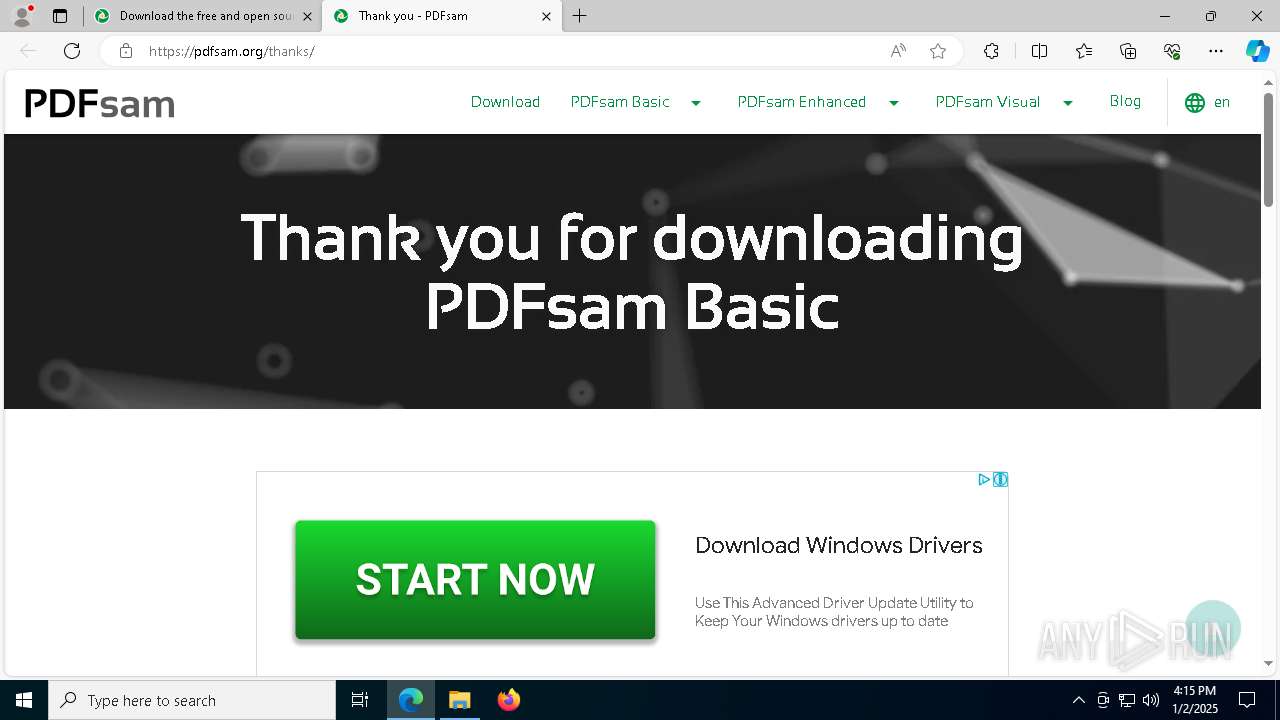This screenshot has height=720, width=1280.
Task: Close the Thank you - PDFsam tab
Action: tap(546, 16)
